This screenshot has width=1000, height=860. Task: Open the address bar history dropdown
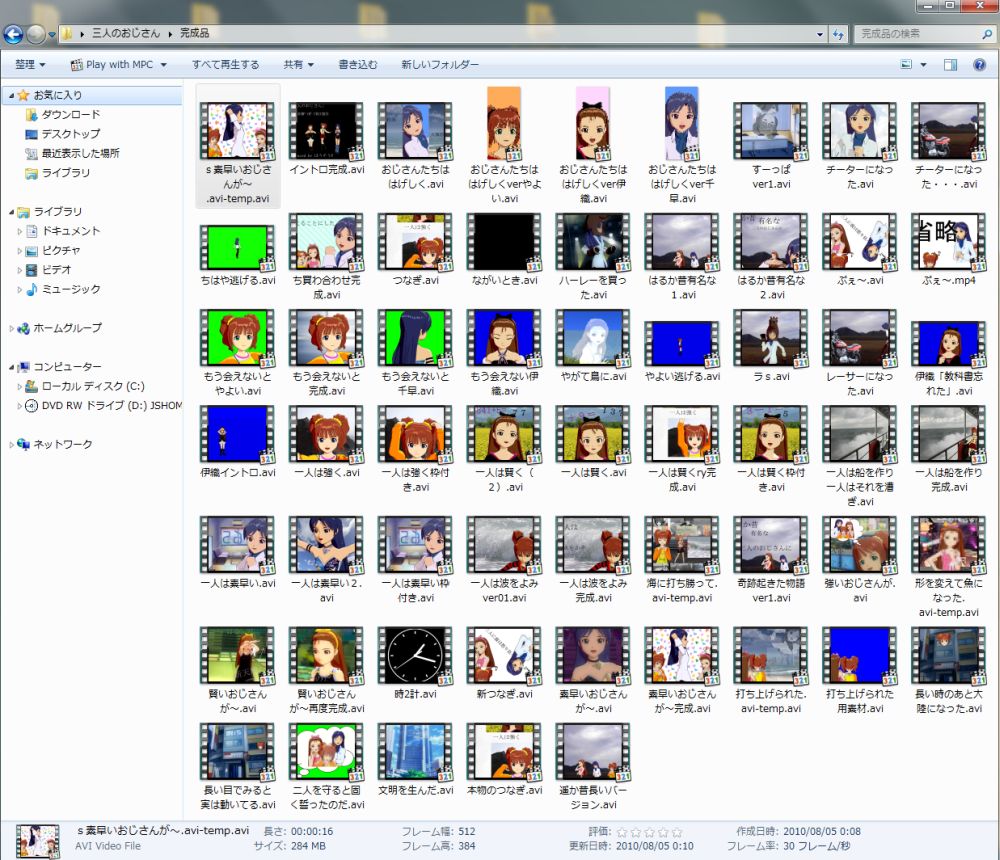click(820, 34)
